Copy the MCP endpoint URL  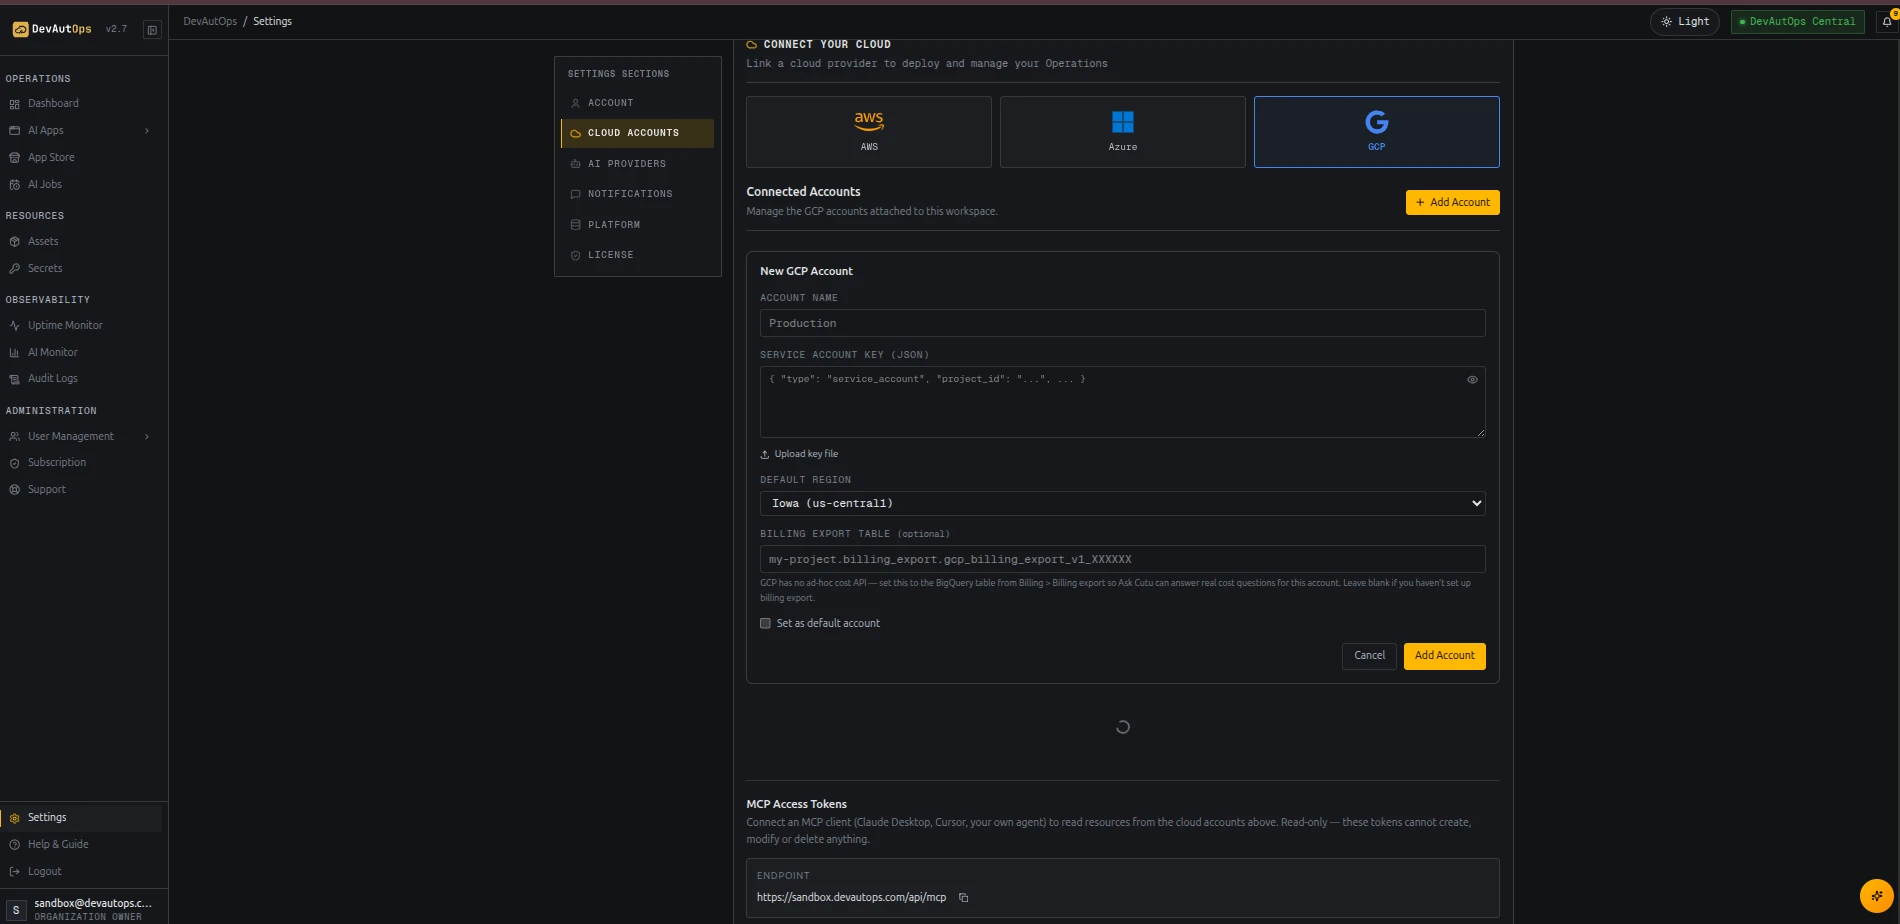click(964, 898)
